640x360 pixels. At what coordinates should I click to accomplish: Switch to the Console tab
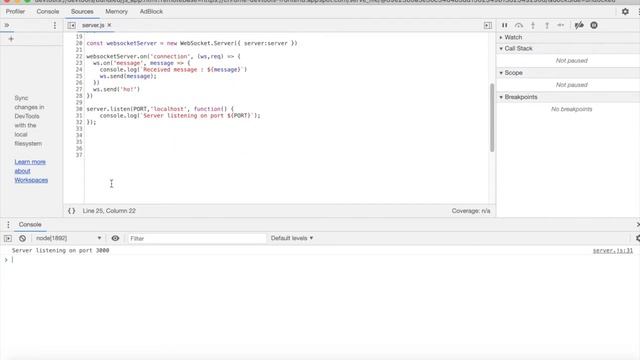click(48, 11)
